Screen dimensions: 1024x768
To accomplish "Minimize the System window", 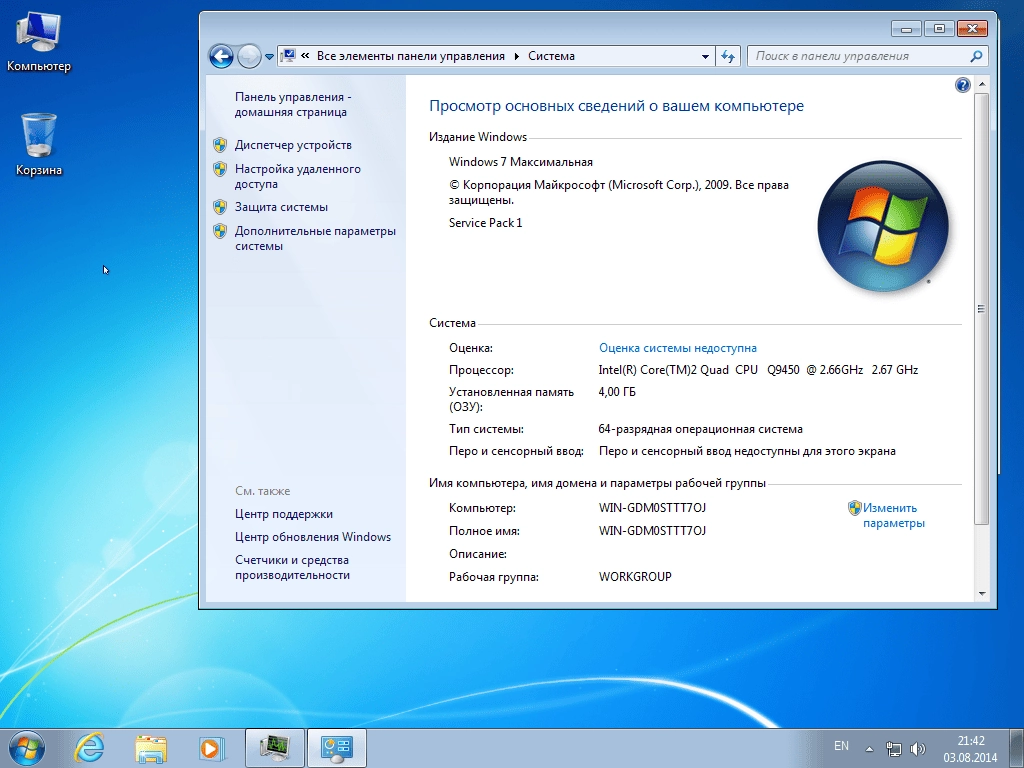I will pos(906,29).
